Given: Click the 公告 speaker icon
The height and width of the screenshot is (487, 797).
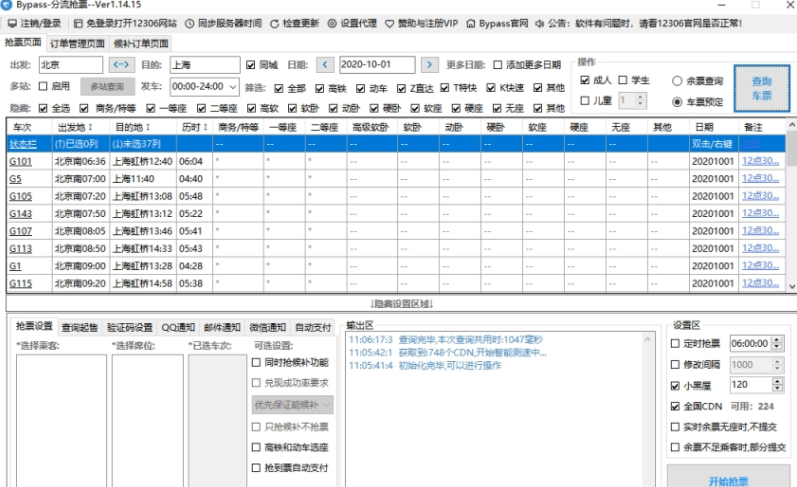Looking at the screenshot, I should [x=540, y=23].
